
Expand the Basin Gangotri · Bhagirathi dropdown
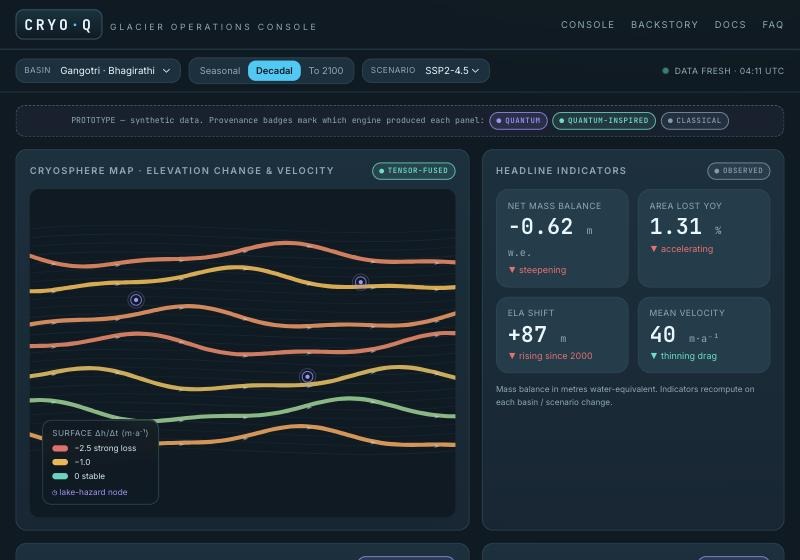click(98, 70)
